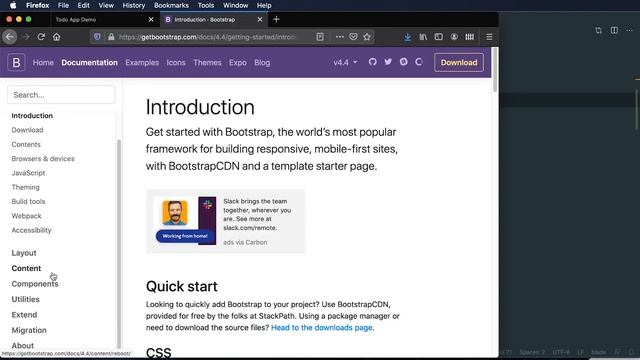This screenshot has width=640, height=360.
Task: Close the Todo App Demo tab
Action: pos(151,19)
